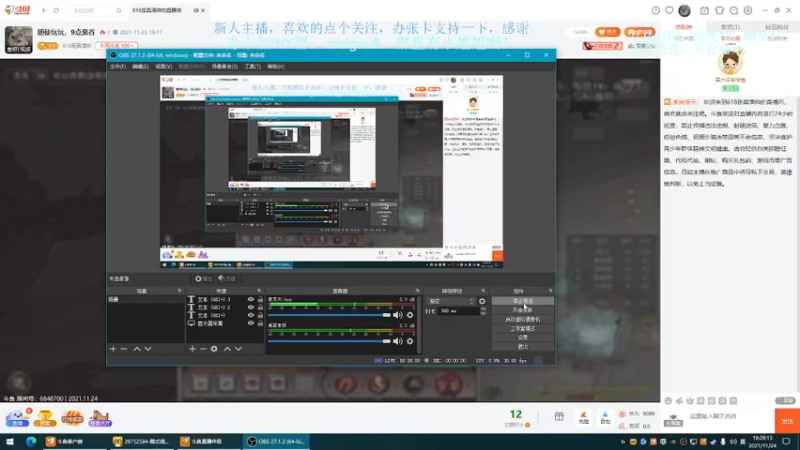
Task: Move scene up in Scenes panel
Action: 137,349
